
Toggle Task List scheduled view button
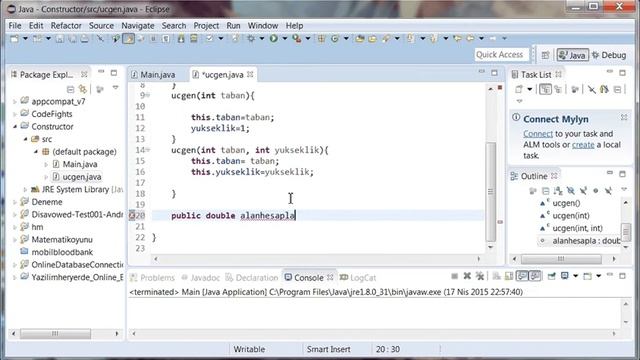click(558, 89)
